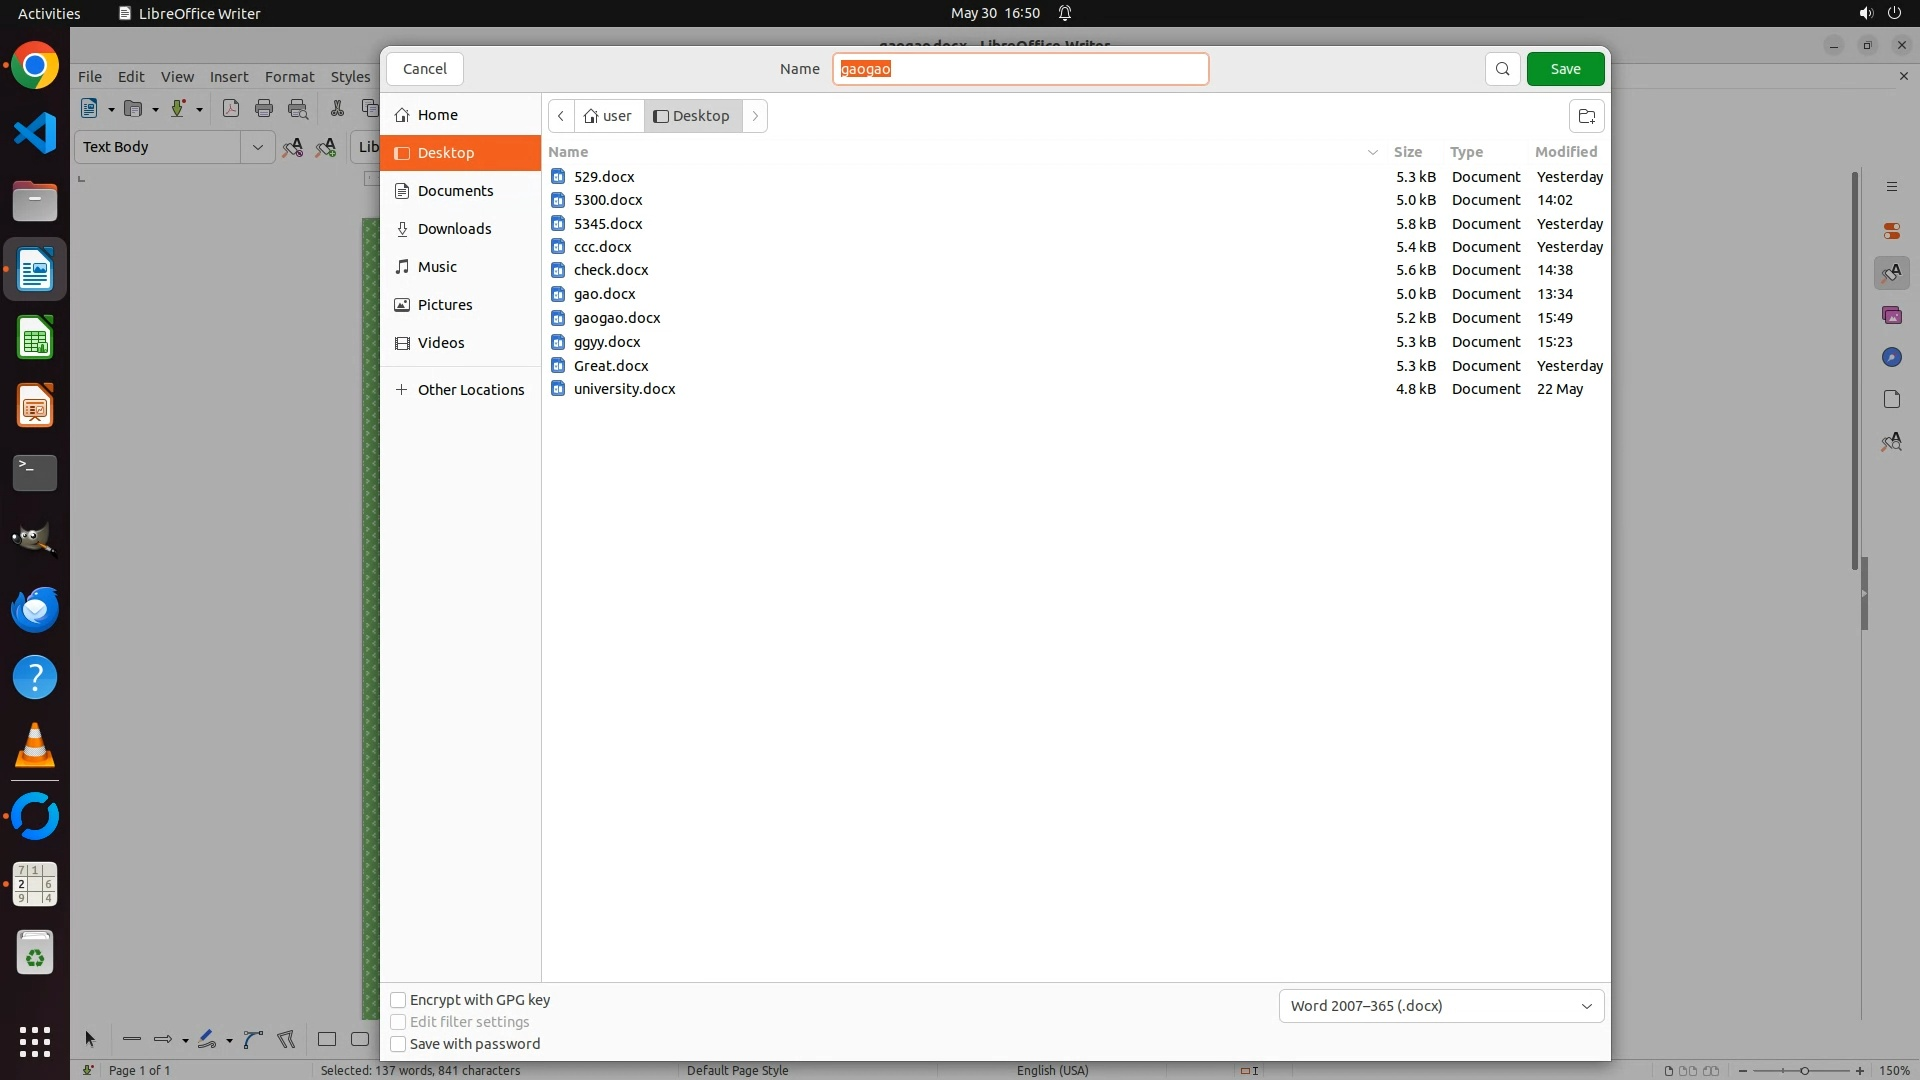Select Documents in the places sidebar

tap(455, 191)
